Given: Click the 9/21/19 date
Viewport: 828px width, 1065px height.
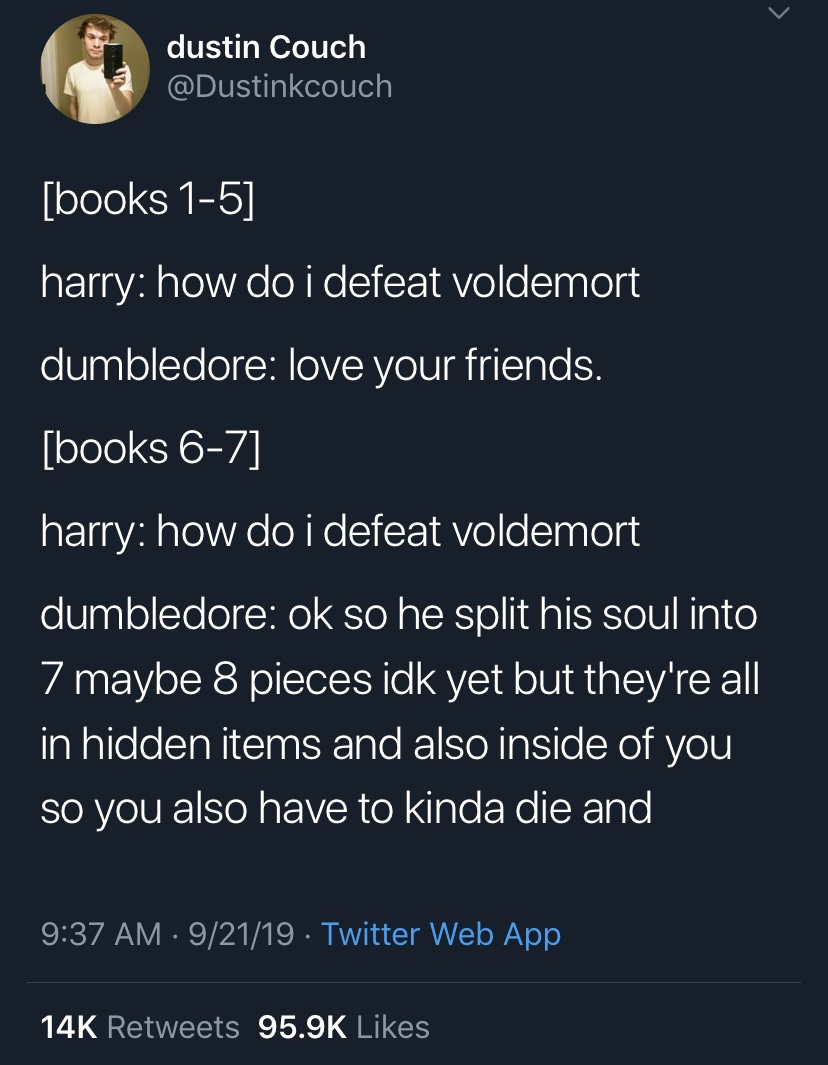Looking at the screenshot, I should tap(241, 933).
